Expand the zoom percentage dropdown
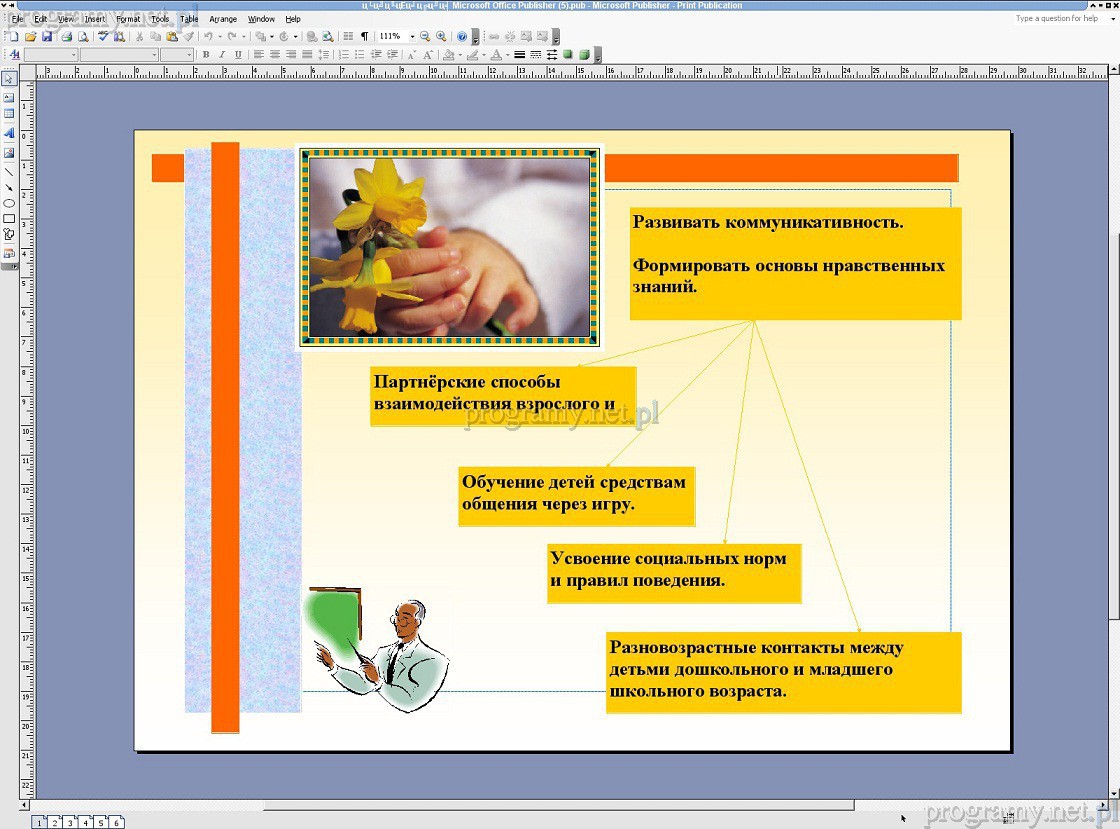The width and height of the screenshot is (1120, 829). tap(409, 36)
